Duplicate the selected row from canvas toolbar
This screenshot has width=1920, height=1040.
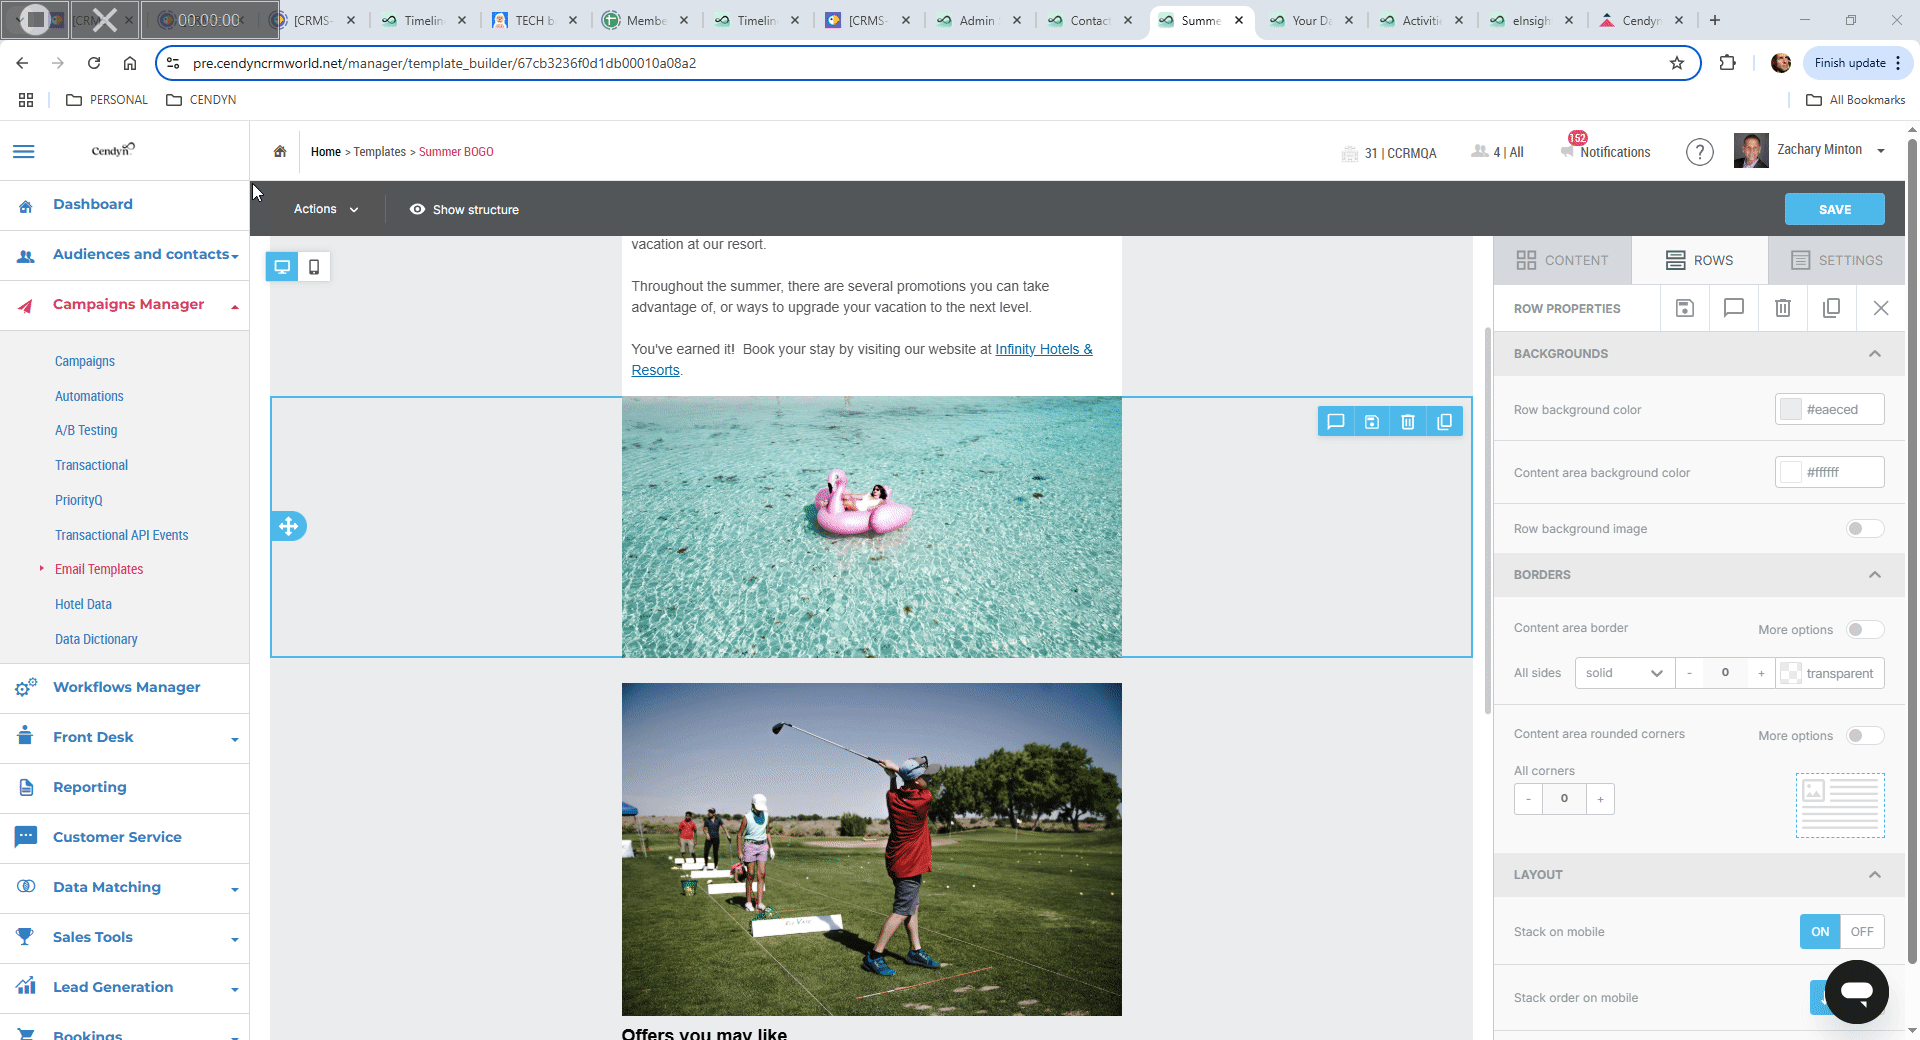(1444, 422)
